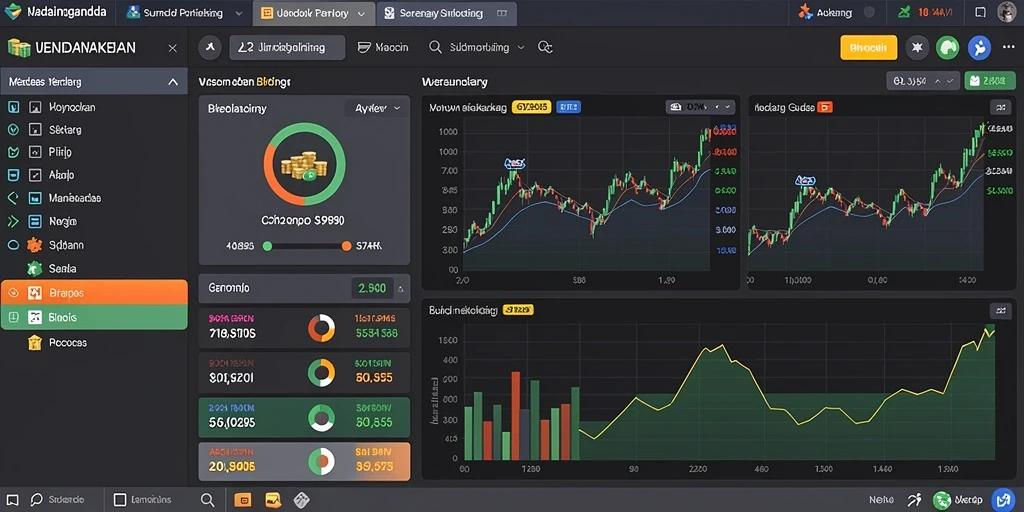Image resolution: width=1024 pixels, height=512 pixels.
Task: Close the Uendanakean sidebar panel
Action: coord(172,48)
